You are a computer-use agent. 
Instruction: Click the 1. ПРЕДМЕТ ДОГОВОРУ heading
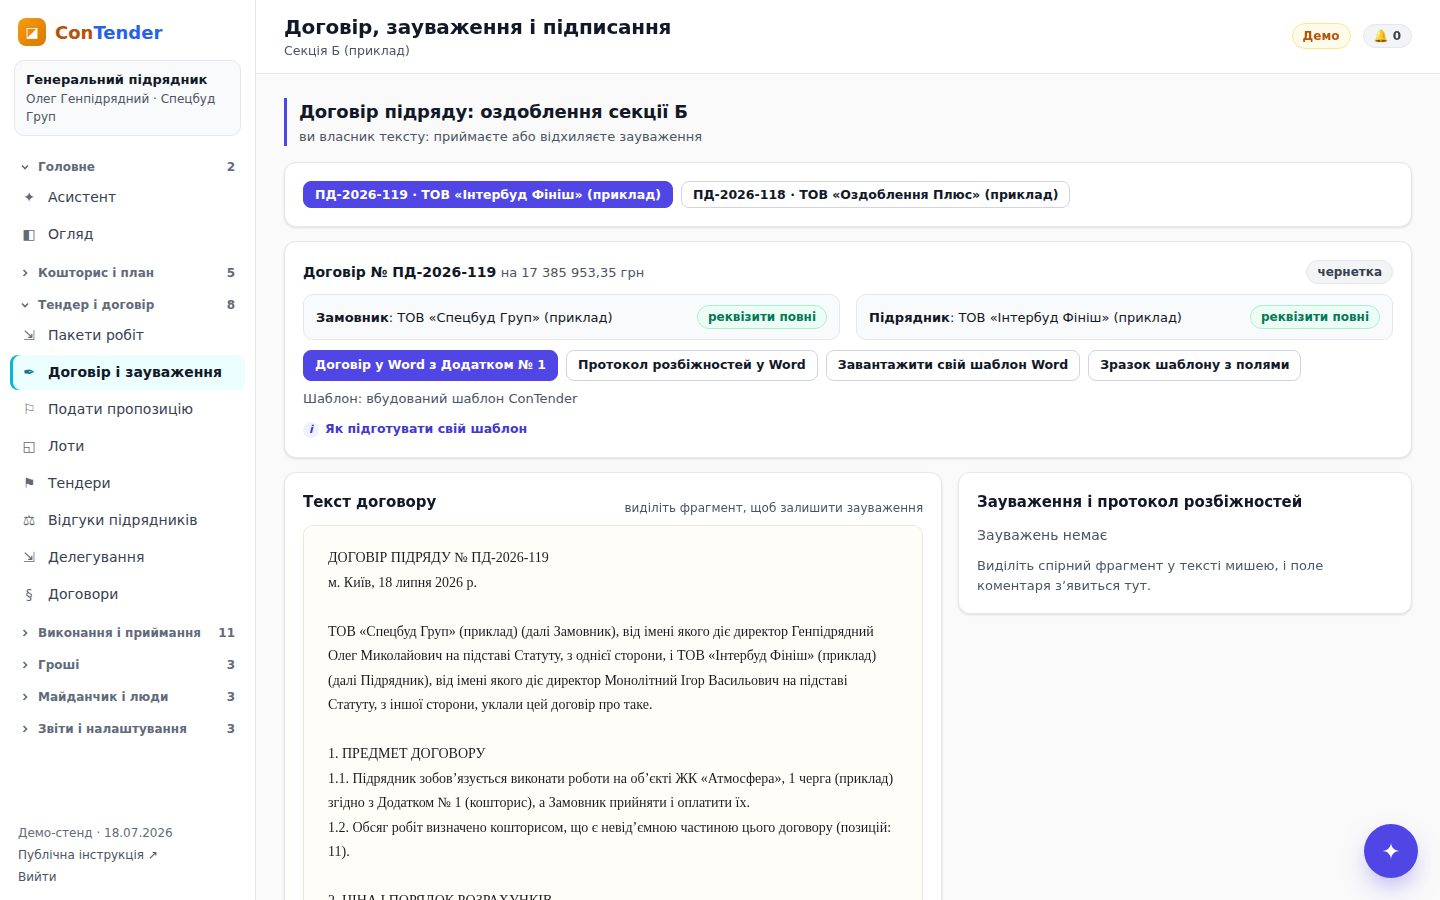[x=407, y=754]
